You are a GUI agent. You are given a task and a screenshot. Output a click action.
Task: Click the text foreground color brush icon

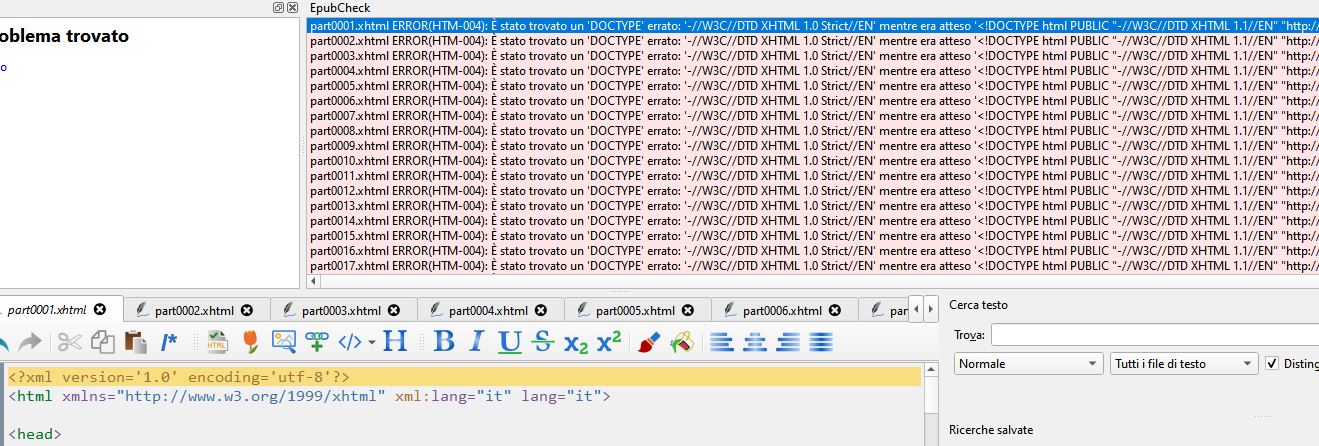(x=649, y=342)
